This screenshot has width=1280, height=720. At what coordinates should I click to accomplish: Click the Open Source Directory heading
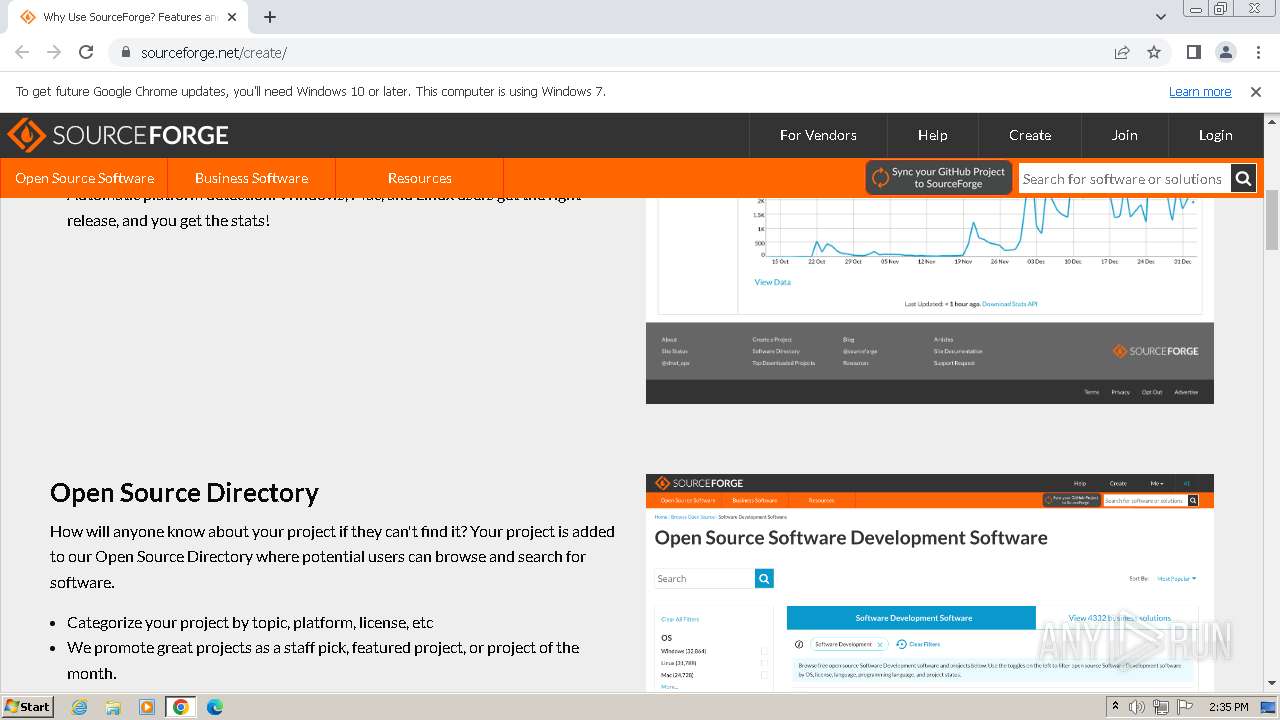click(184, 493)
